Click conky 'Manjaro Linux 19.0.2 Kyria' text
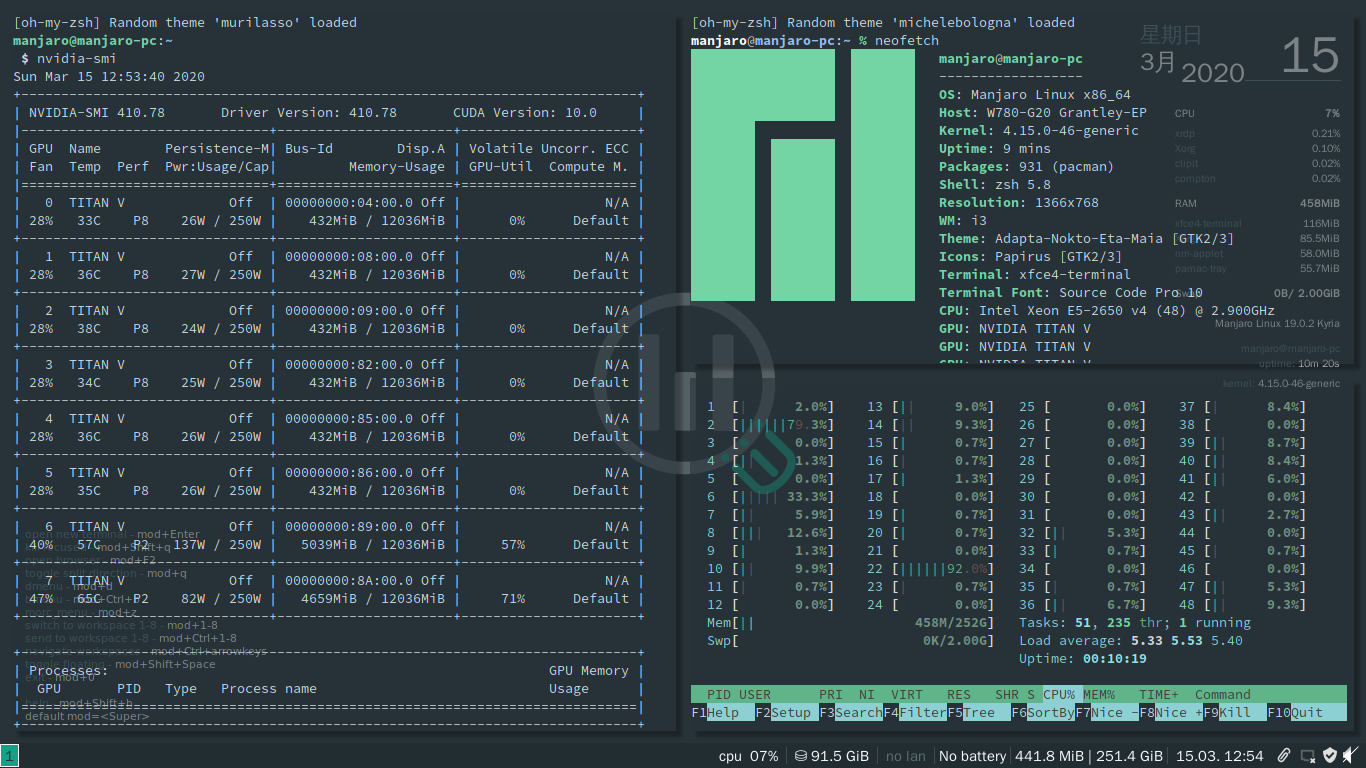 coord(1277,323)
